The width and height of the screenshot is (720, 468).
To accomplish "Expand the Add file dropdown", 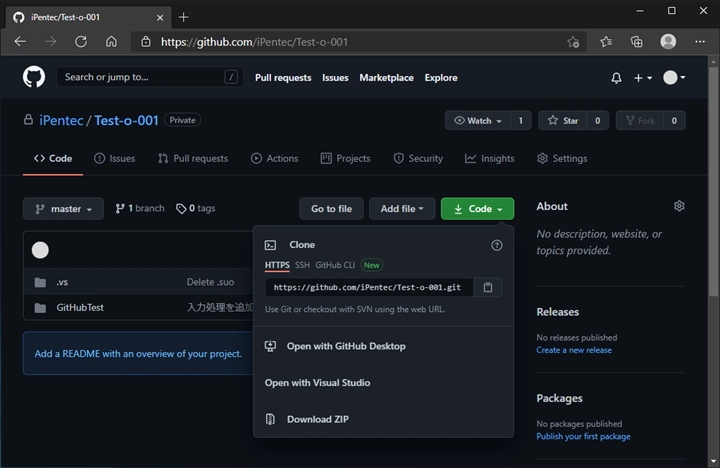I will (x=402, y=209).
